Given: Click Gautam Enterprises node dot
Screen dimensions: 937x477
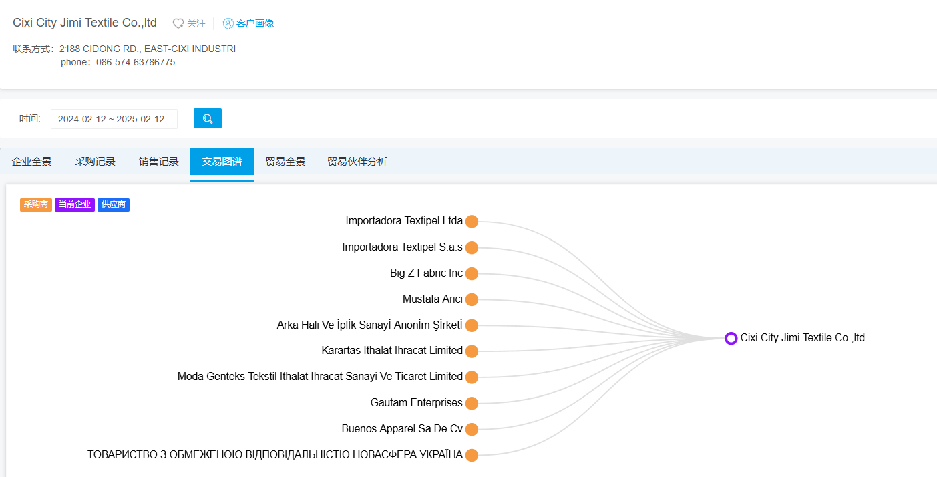Looking at the screenshot, I should (471, 403).
